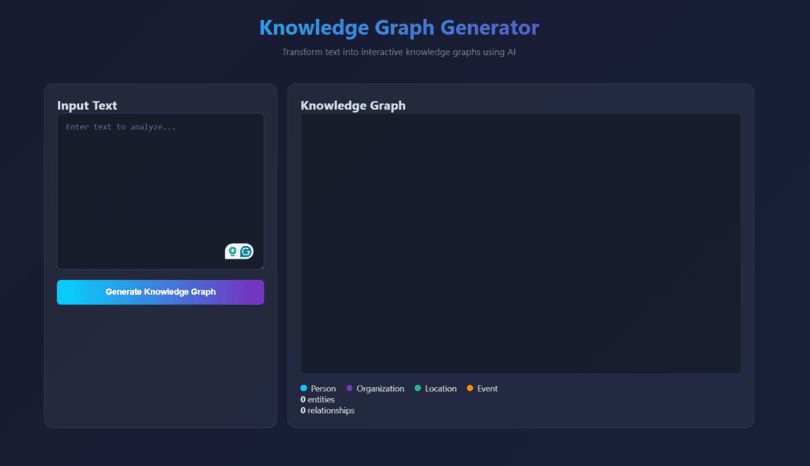Click the 'Knowledge Graph' panel heading
The width and height of the screenshot is (810, 466).
[353, 105]
